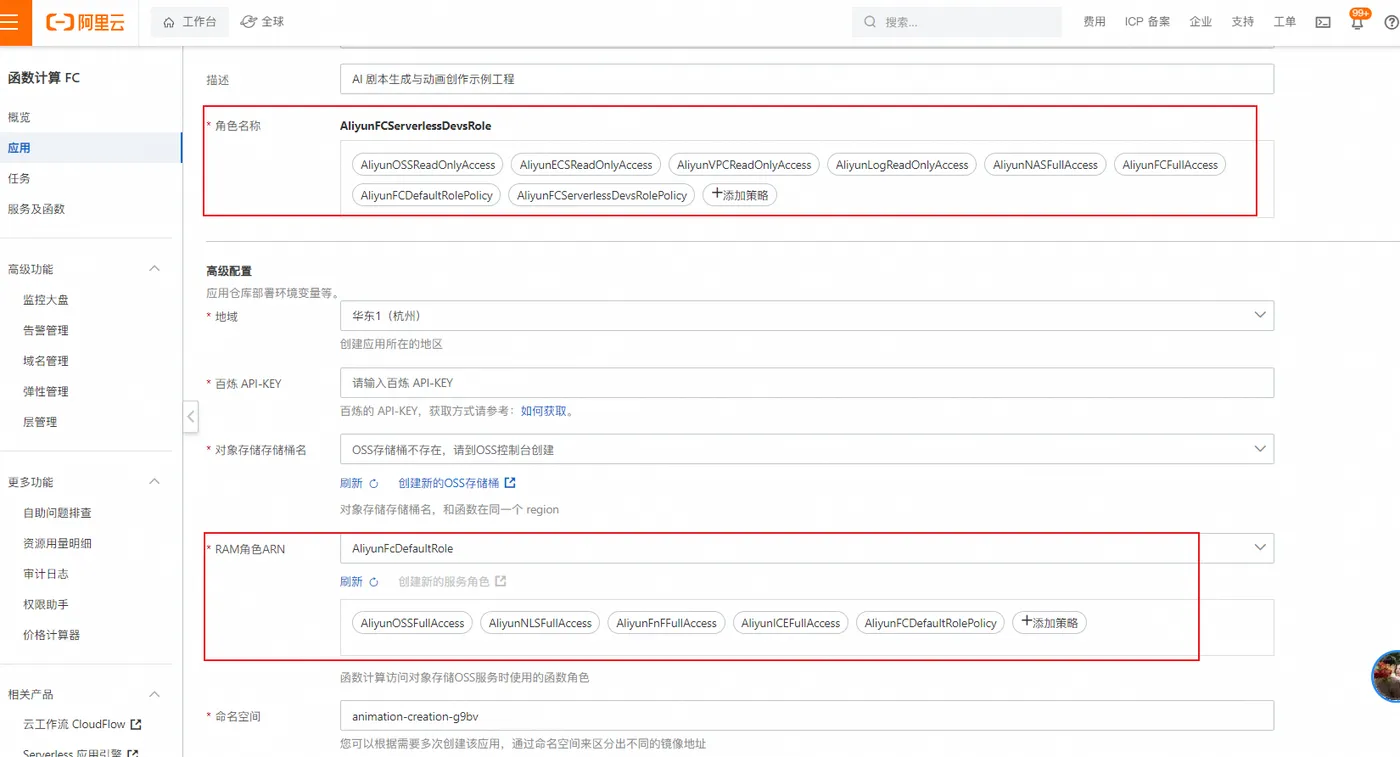Screen dimensions: 1400x757
Task: Click the AliyunVPCReadOnlyAccess policy tag
Action: click(x=744, y=165)
